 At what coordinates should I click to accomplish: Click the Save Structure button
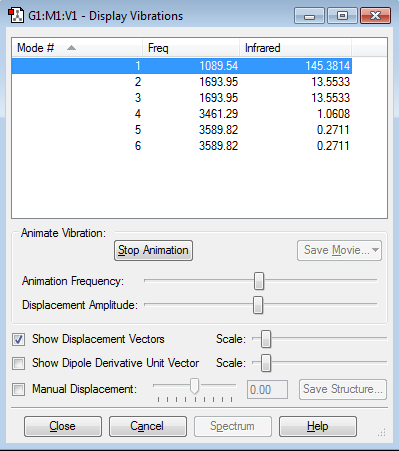click(x=343, y=389)
